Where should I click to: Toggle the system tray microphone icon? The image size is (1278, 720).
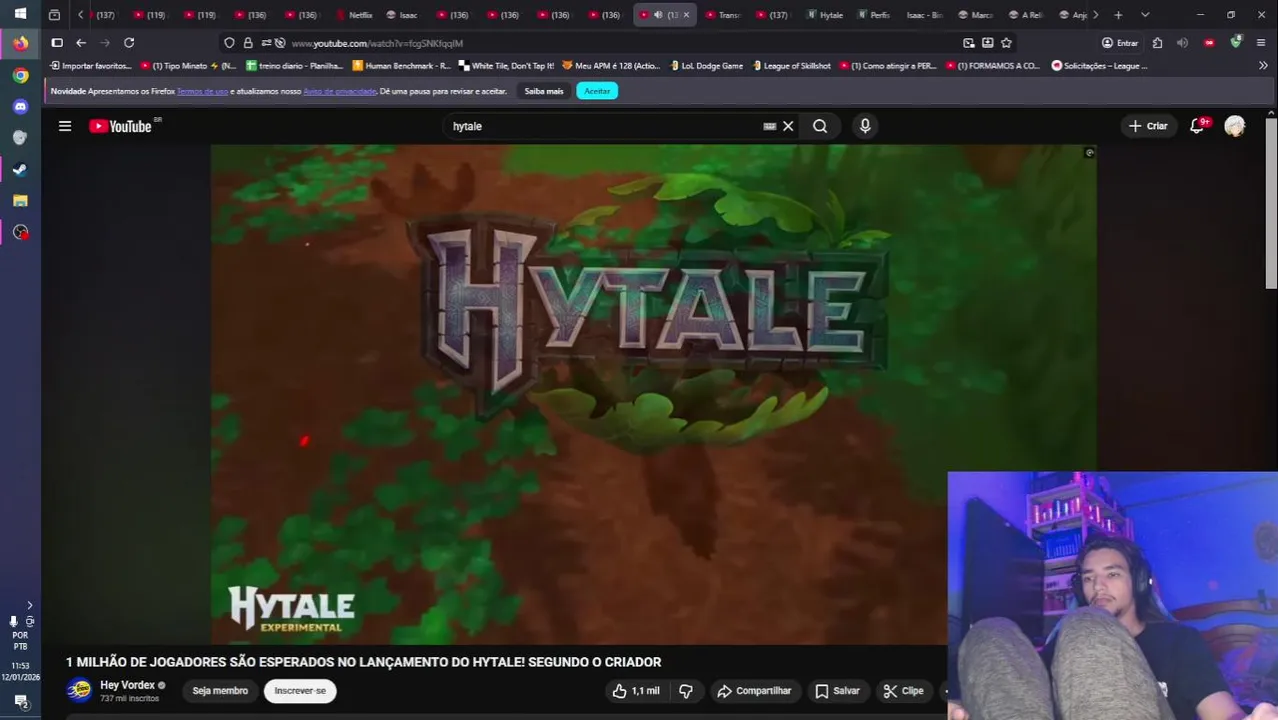click(13, 621)
